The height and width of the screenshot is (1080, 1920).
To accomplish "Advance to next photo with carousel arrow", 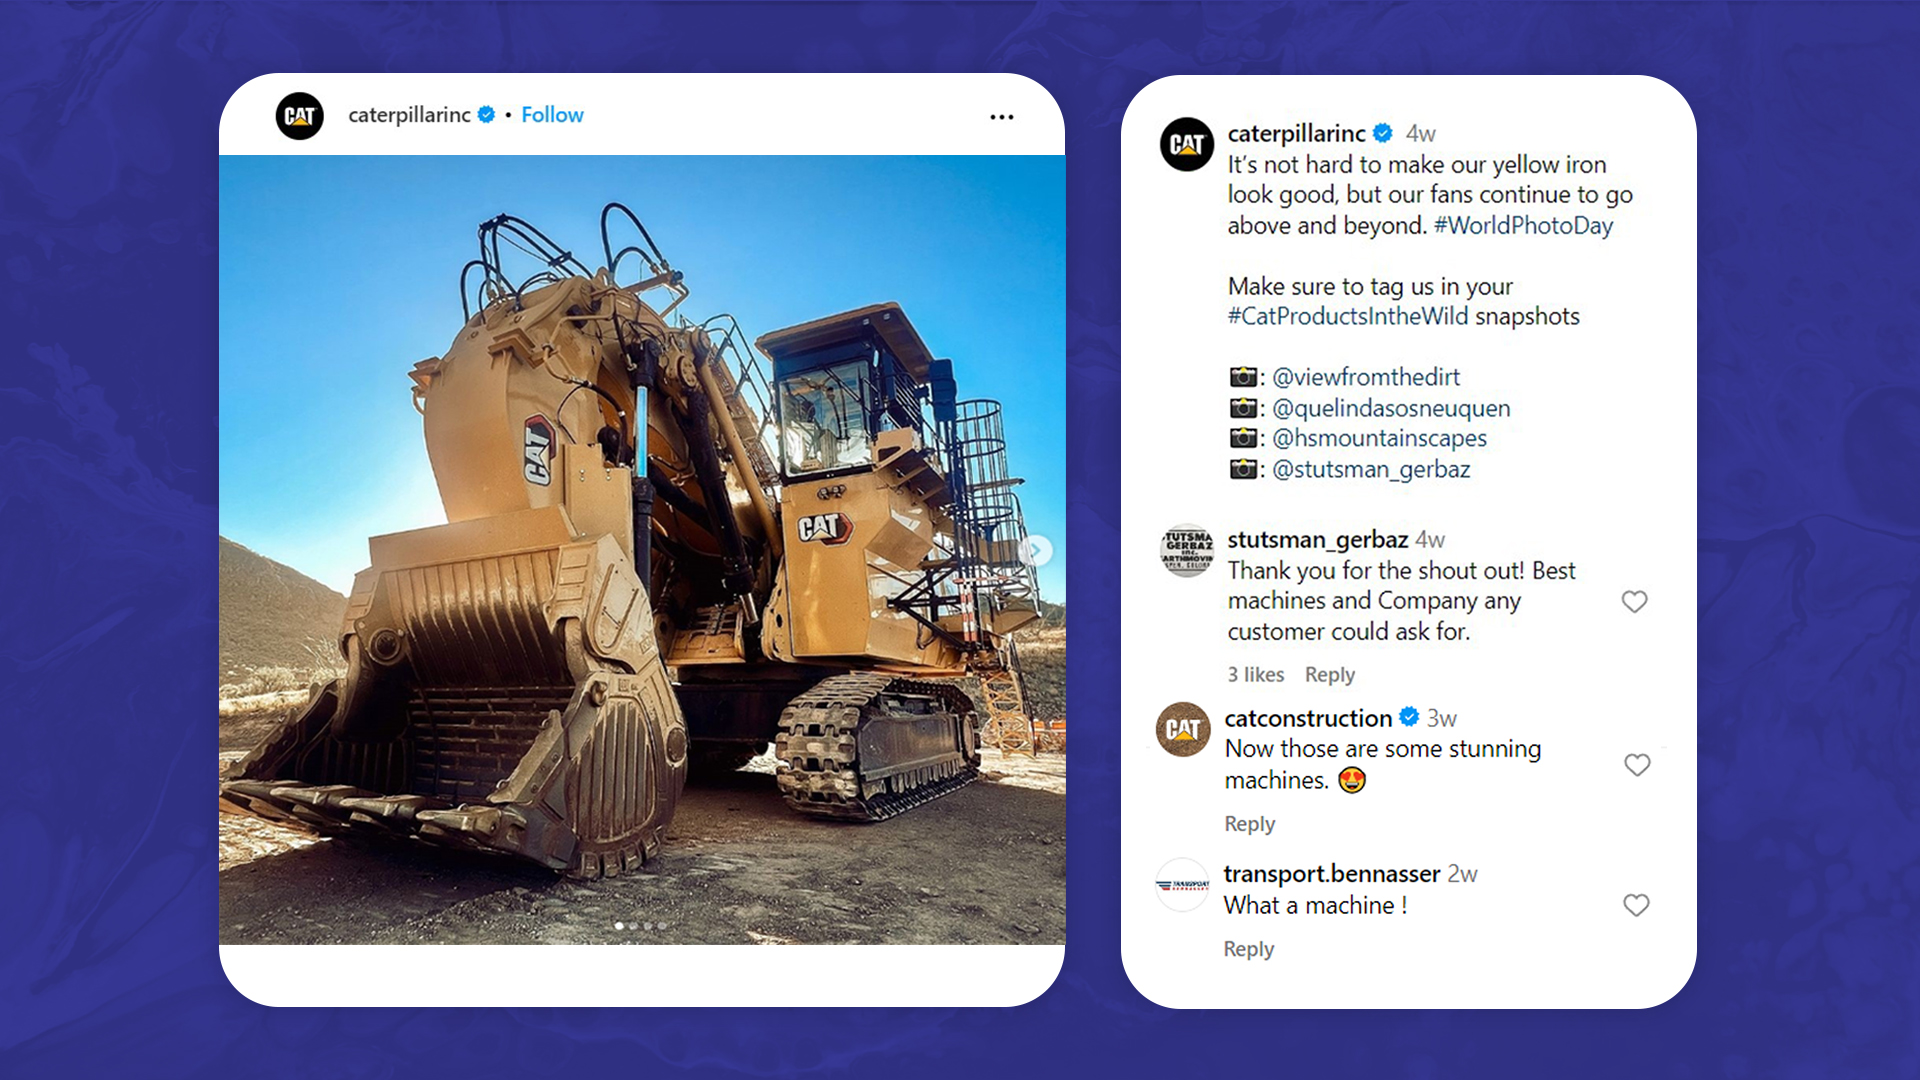I will tap(1037, 550).
